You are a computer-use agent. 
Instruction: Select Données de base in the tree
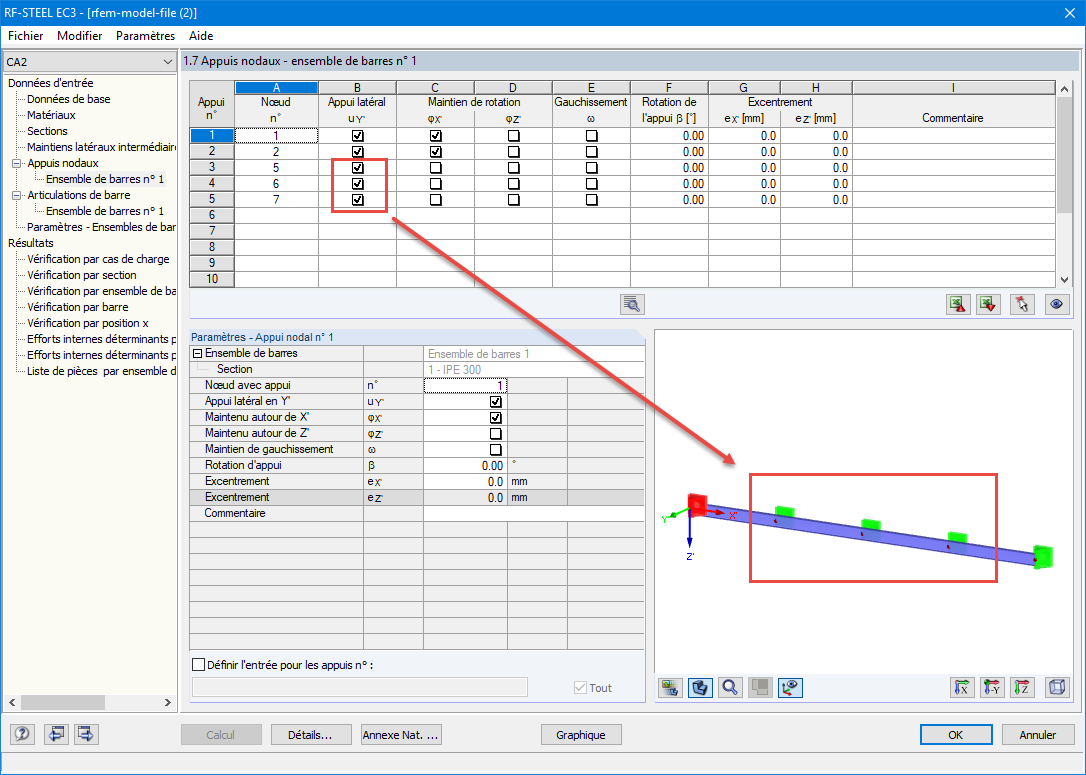click(x=69, y=99)
